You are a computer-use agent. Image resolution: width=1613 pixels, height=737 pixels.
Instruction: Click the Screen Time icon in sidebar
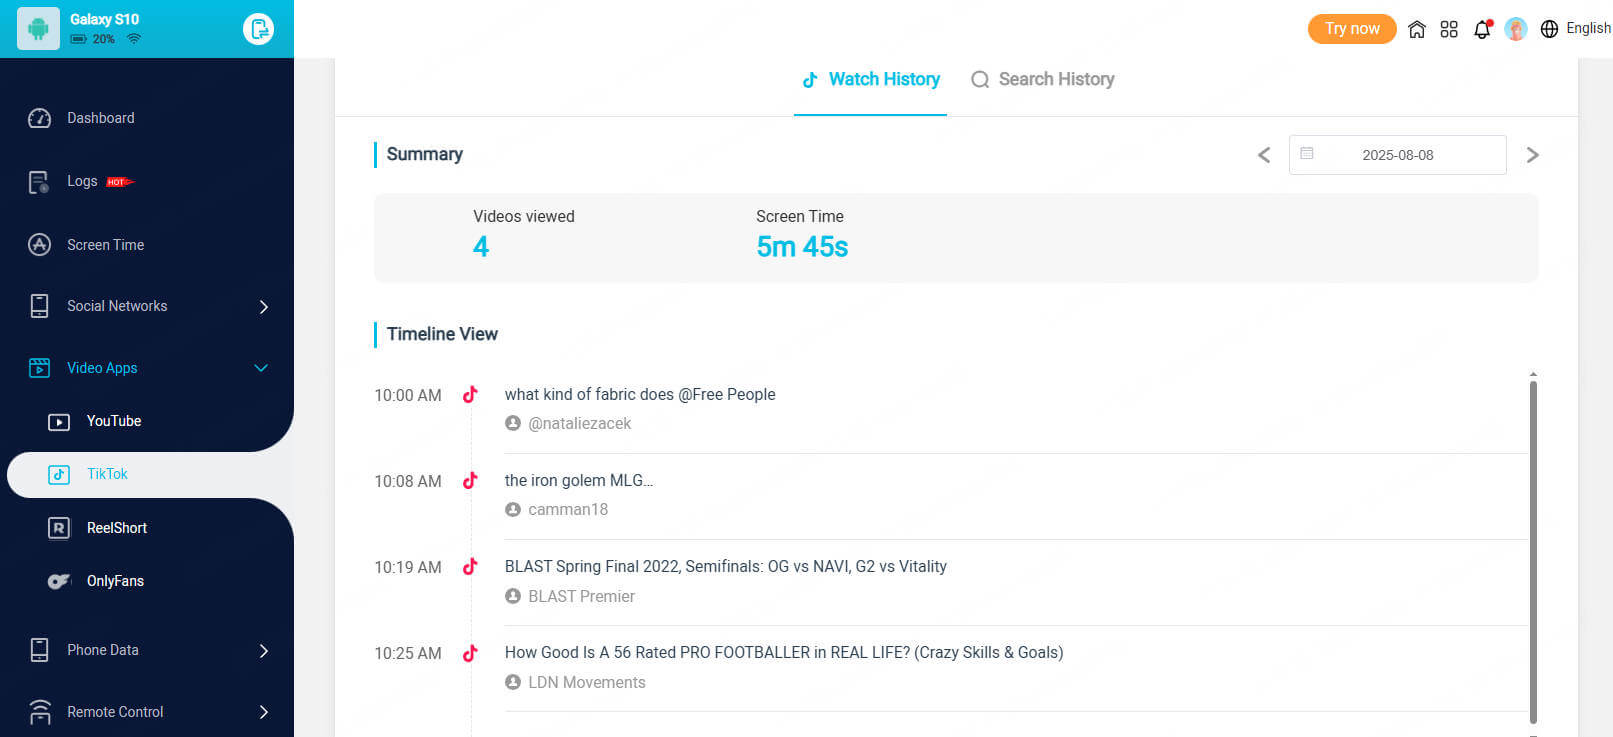point(39,245)
